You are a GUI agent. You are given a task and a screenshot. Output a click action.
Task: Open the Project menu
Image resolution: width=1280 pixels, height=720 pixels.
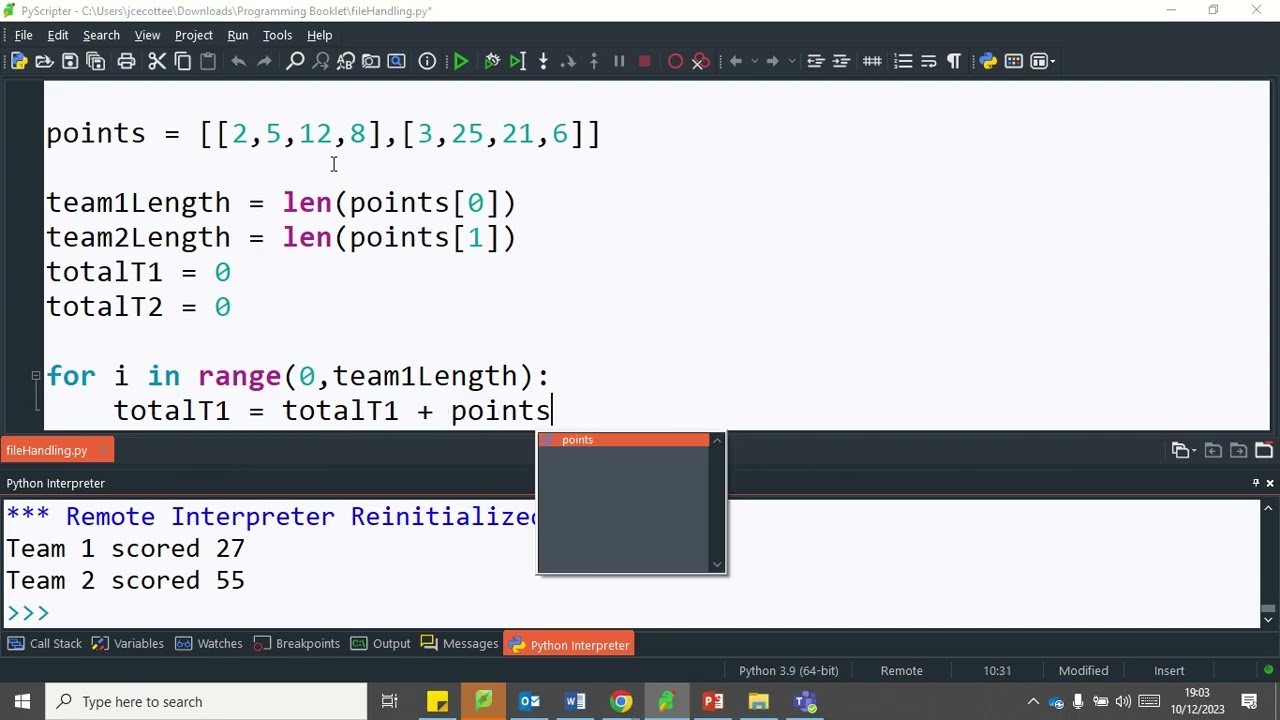[193, 35]
